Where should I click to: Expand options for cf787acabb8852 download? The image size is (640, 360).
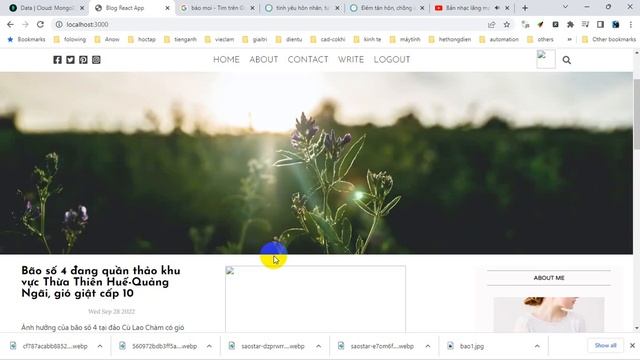point(100,346)
